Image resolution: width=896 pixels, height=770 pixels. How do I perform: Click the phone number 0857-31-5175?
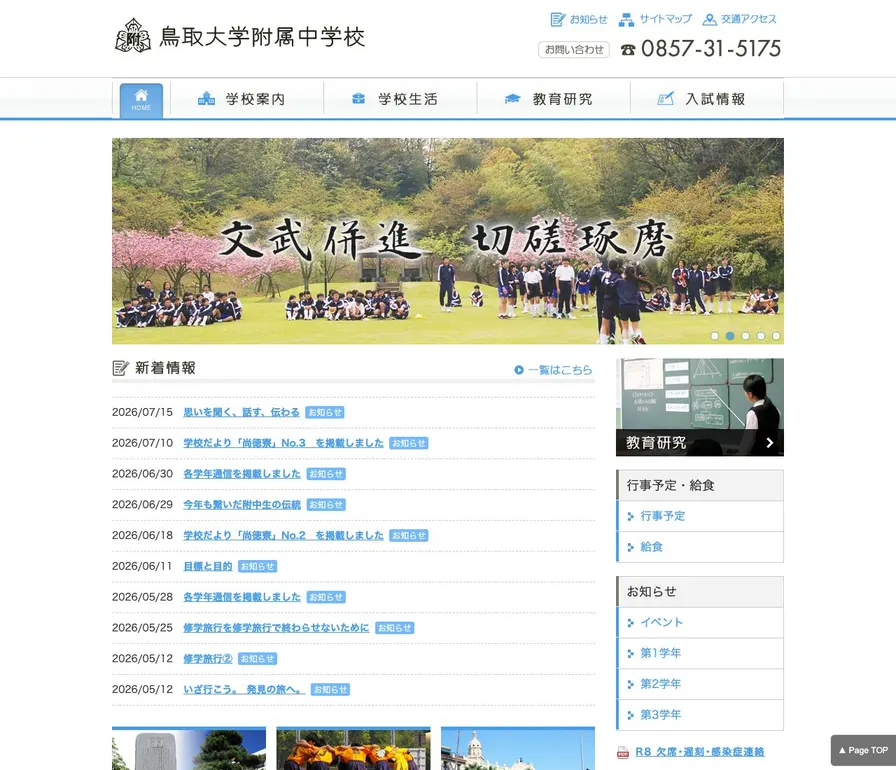[711, 49]
